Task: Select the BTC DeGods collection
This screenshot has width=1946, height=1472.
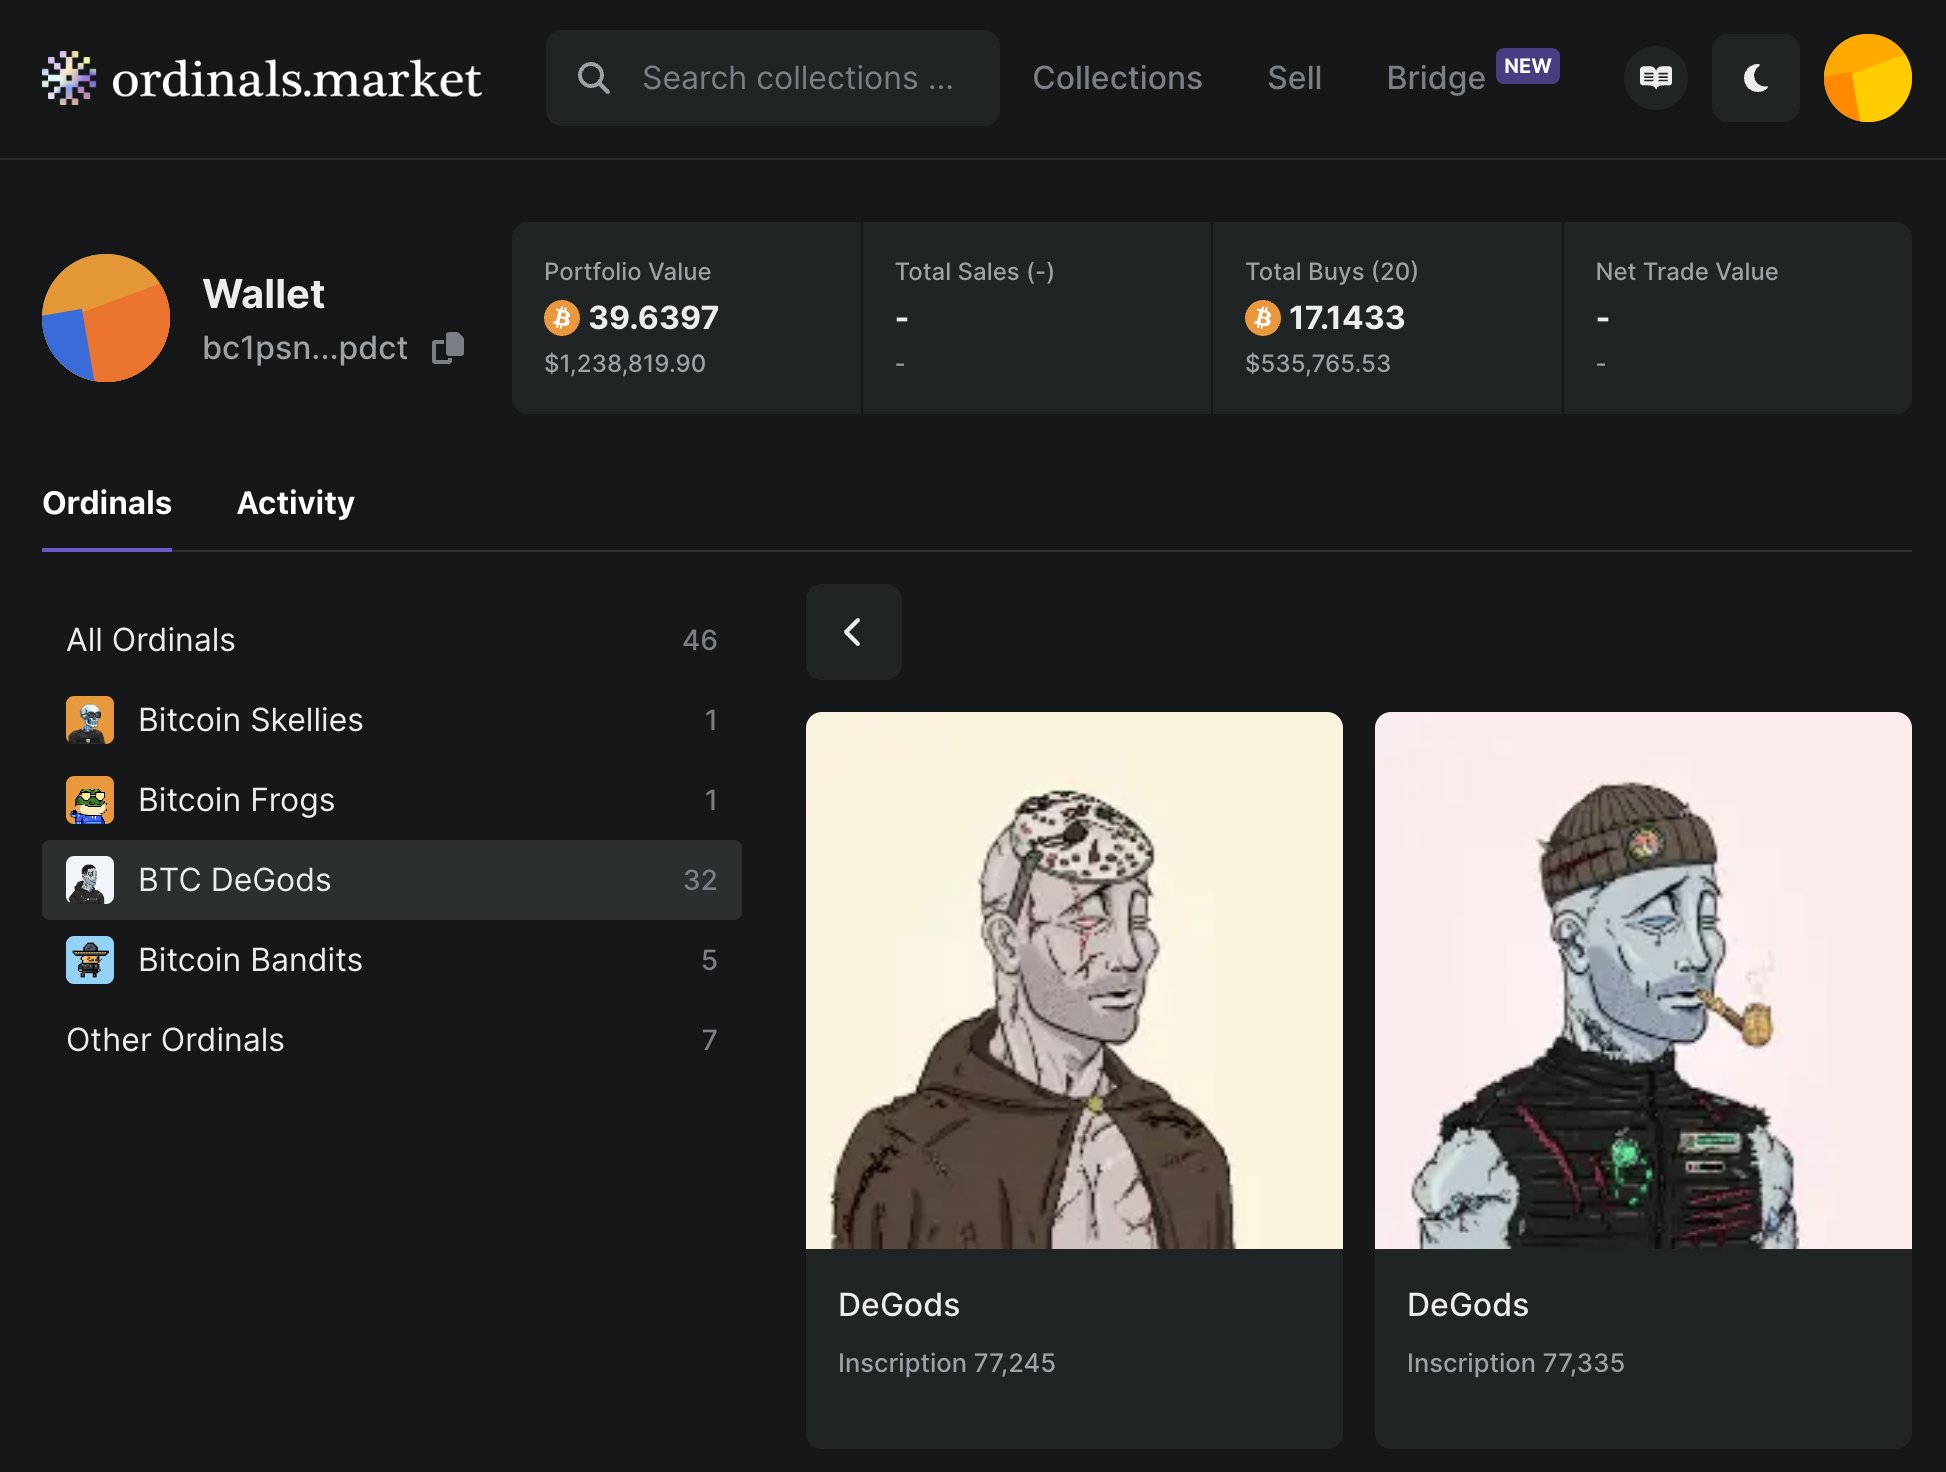Action: click(x=234, y=880)
